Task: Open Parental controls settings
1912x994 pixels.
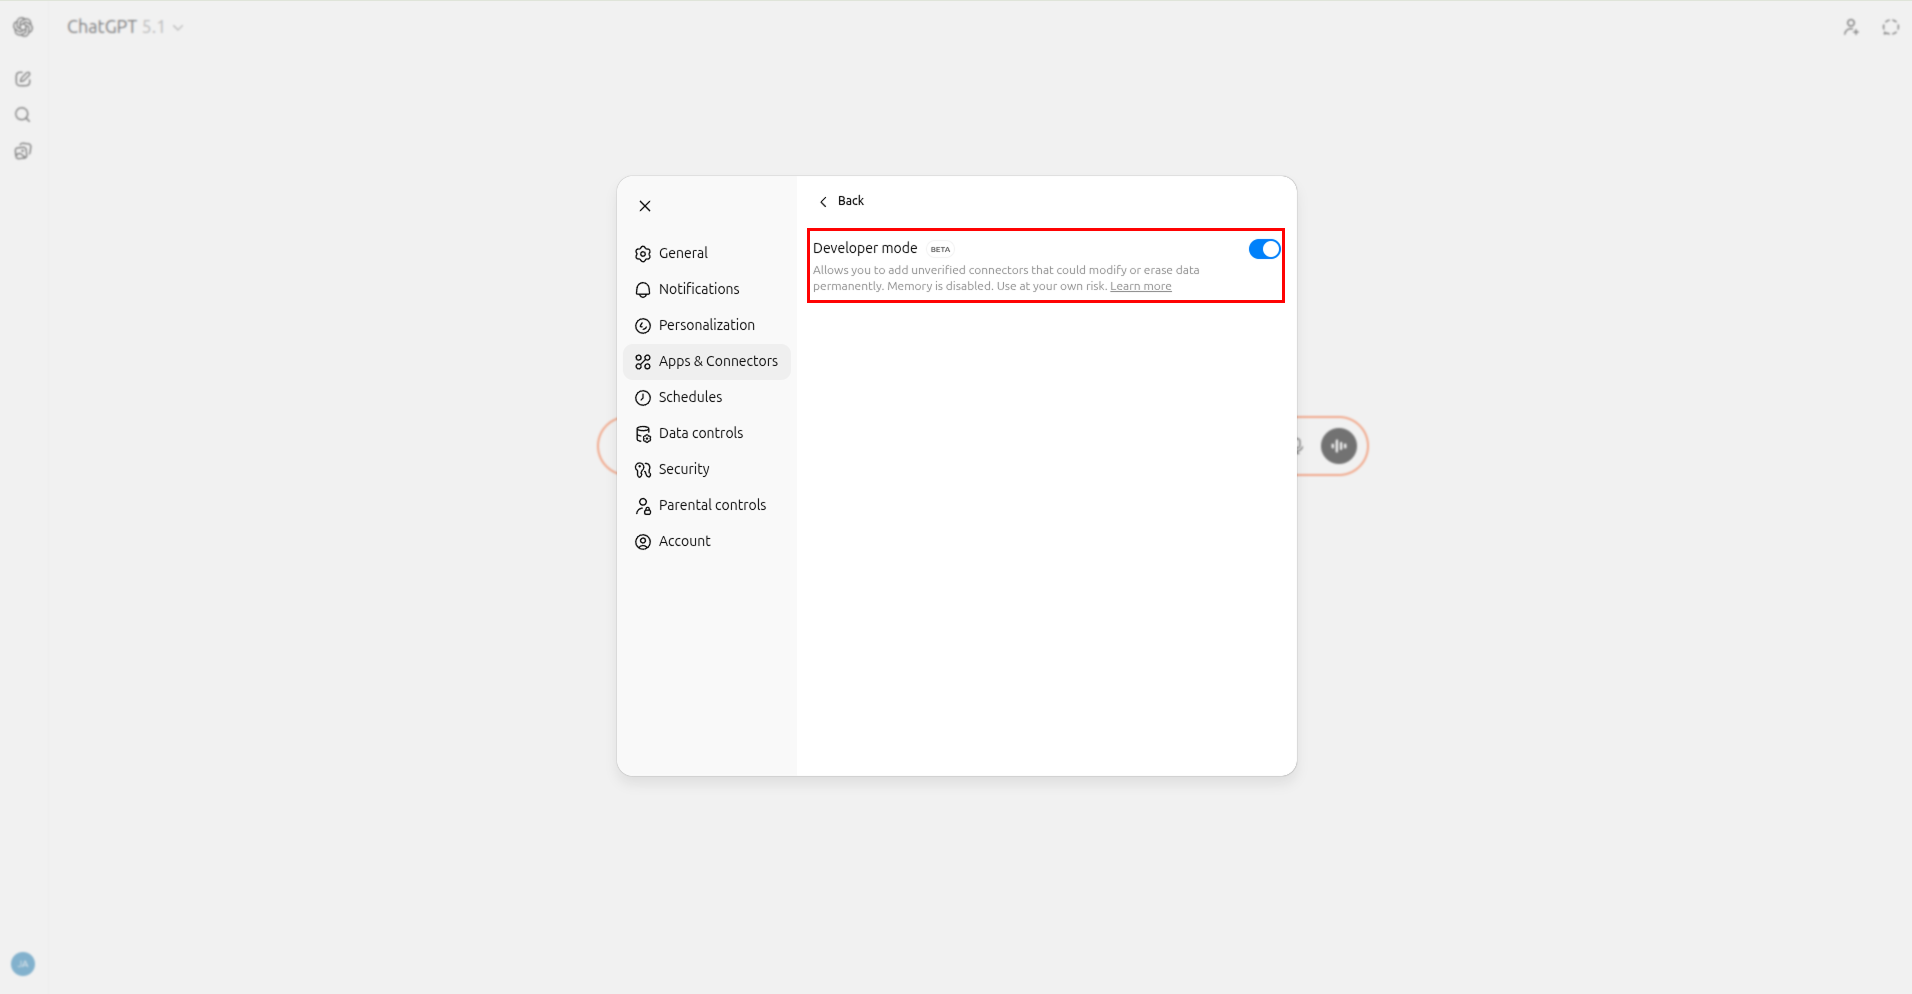Action: tap(711, 505)
